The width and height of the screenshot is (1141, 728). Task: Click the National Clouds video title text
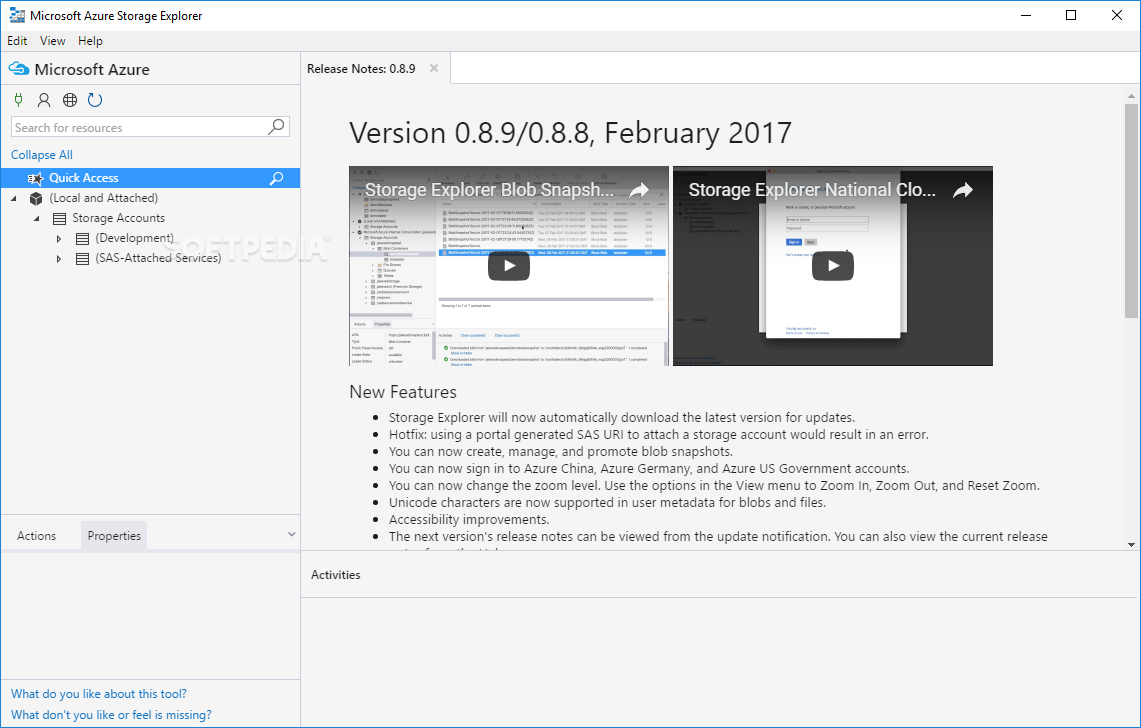pos(812,190)
